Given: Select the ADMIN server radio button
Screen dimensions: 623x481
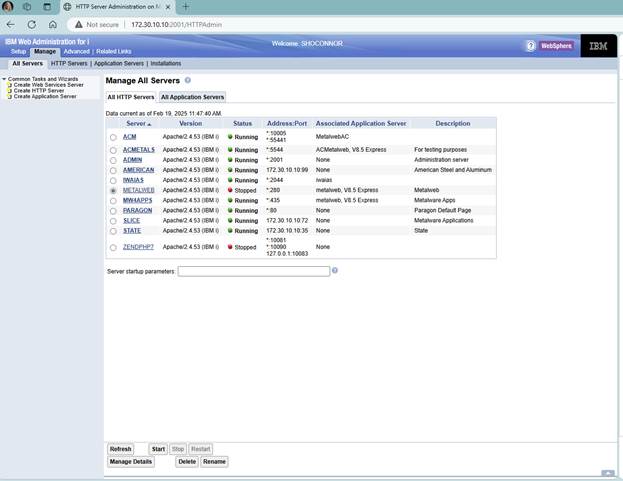Looking at the screenshot, I should click(x=113, y=160).
